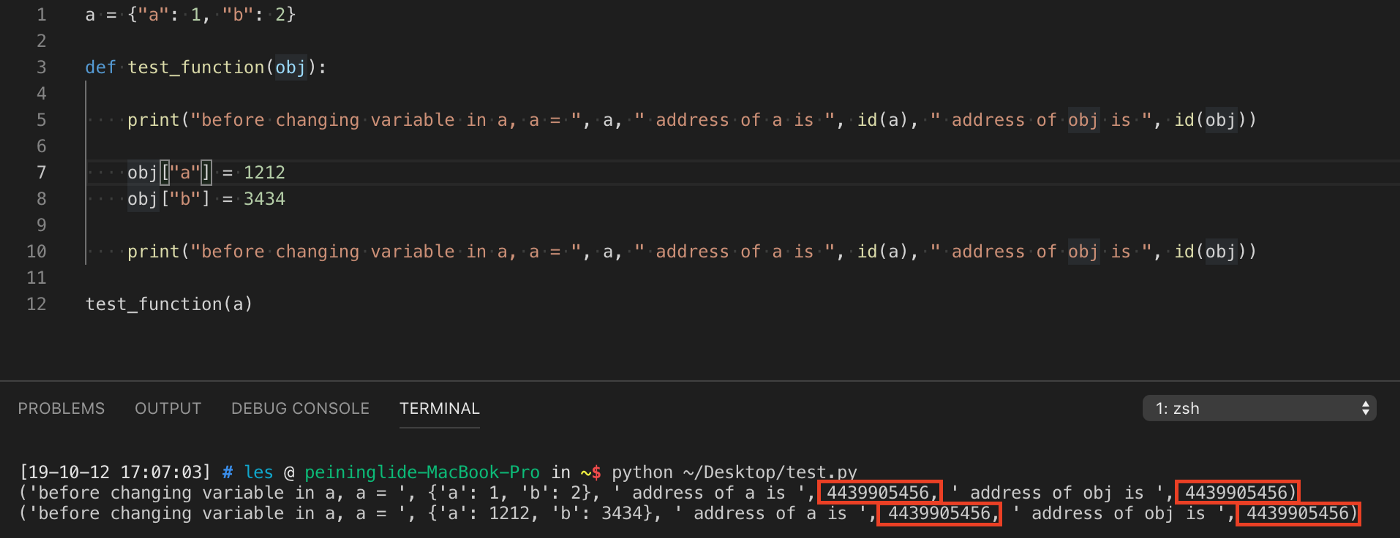Image resolution: width=1400 pixels, height=538 pixels.
Task: Click the test_function(a) call on line 12
Action: tap(169, 304)
